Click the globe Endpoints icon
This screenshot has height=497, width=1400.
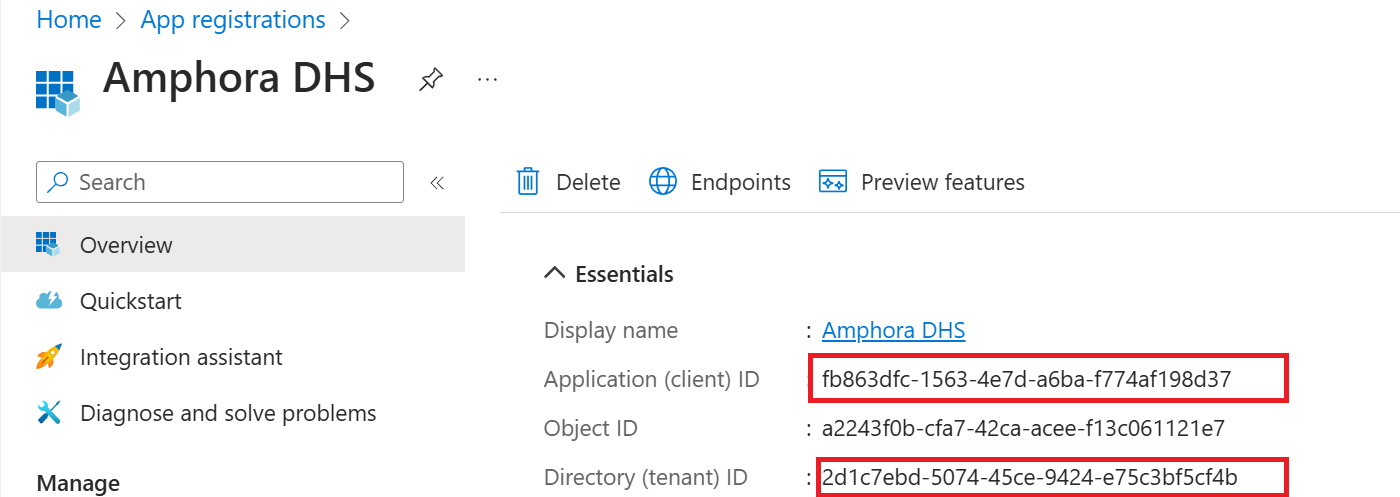tap(663, 182)
